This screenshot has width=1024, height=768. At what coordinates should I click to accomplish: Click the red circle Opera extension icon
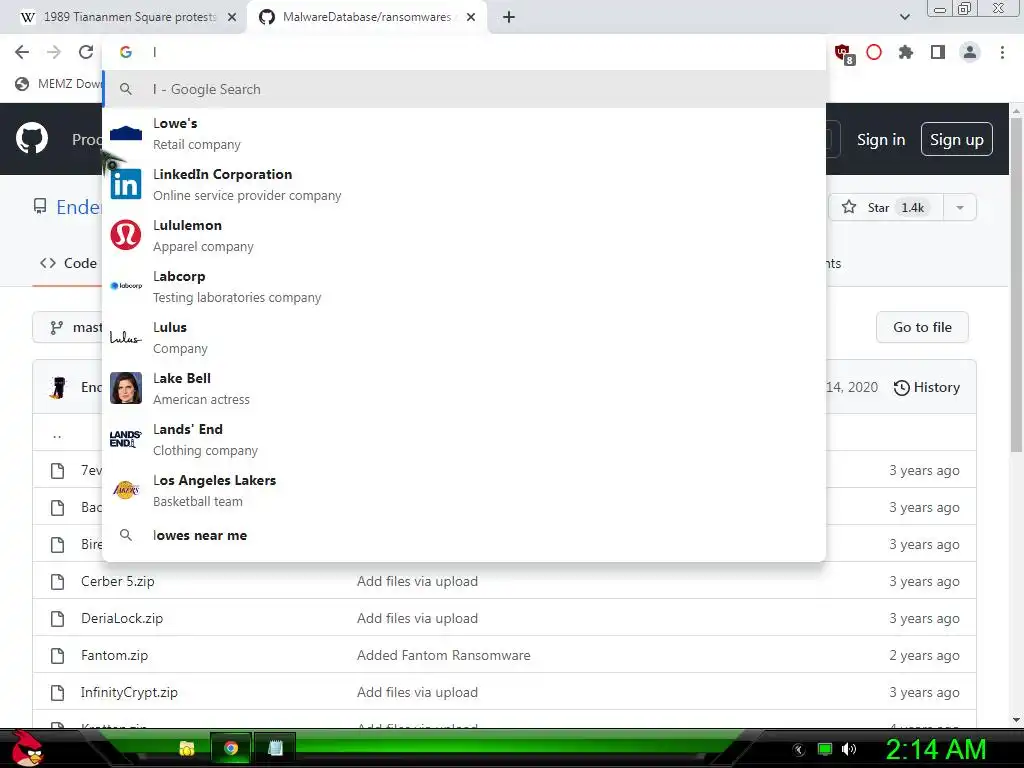[x=874, y=52]
